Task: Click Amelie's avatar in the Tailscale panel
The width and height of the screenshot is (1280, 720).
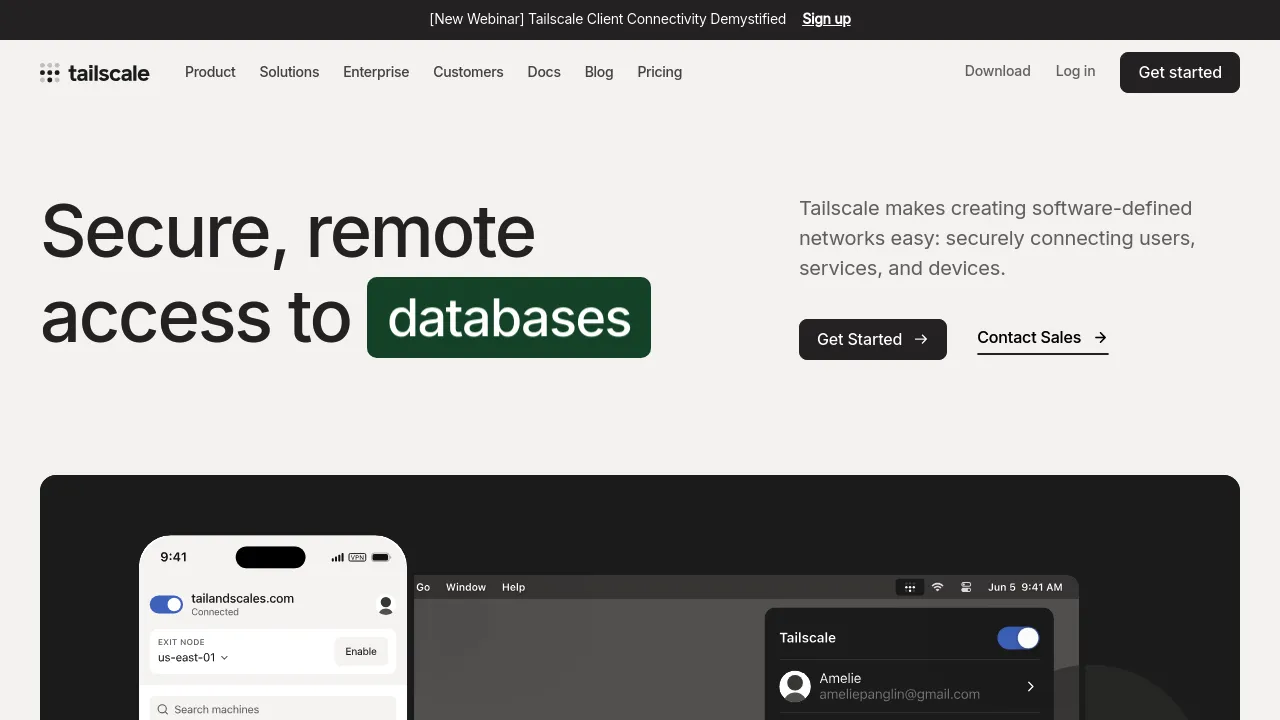Action: [795, 686]
